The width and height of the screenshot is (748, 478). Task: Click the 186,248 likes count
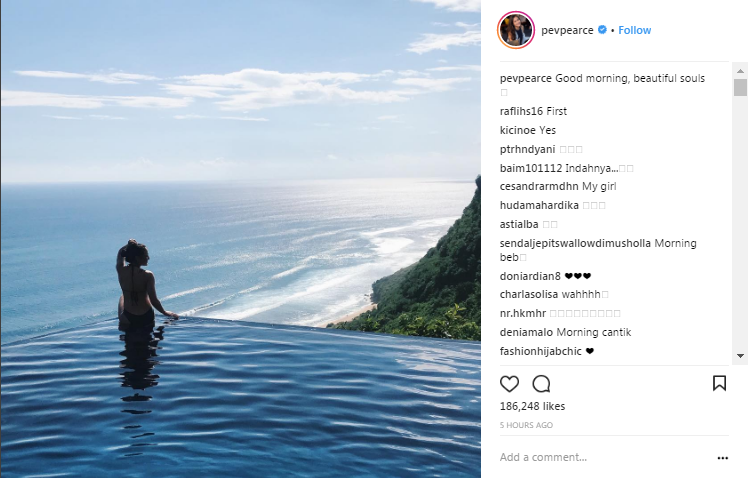coord(532,407)
